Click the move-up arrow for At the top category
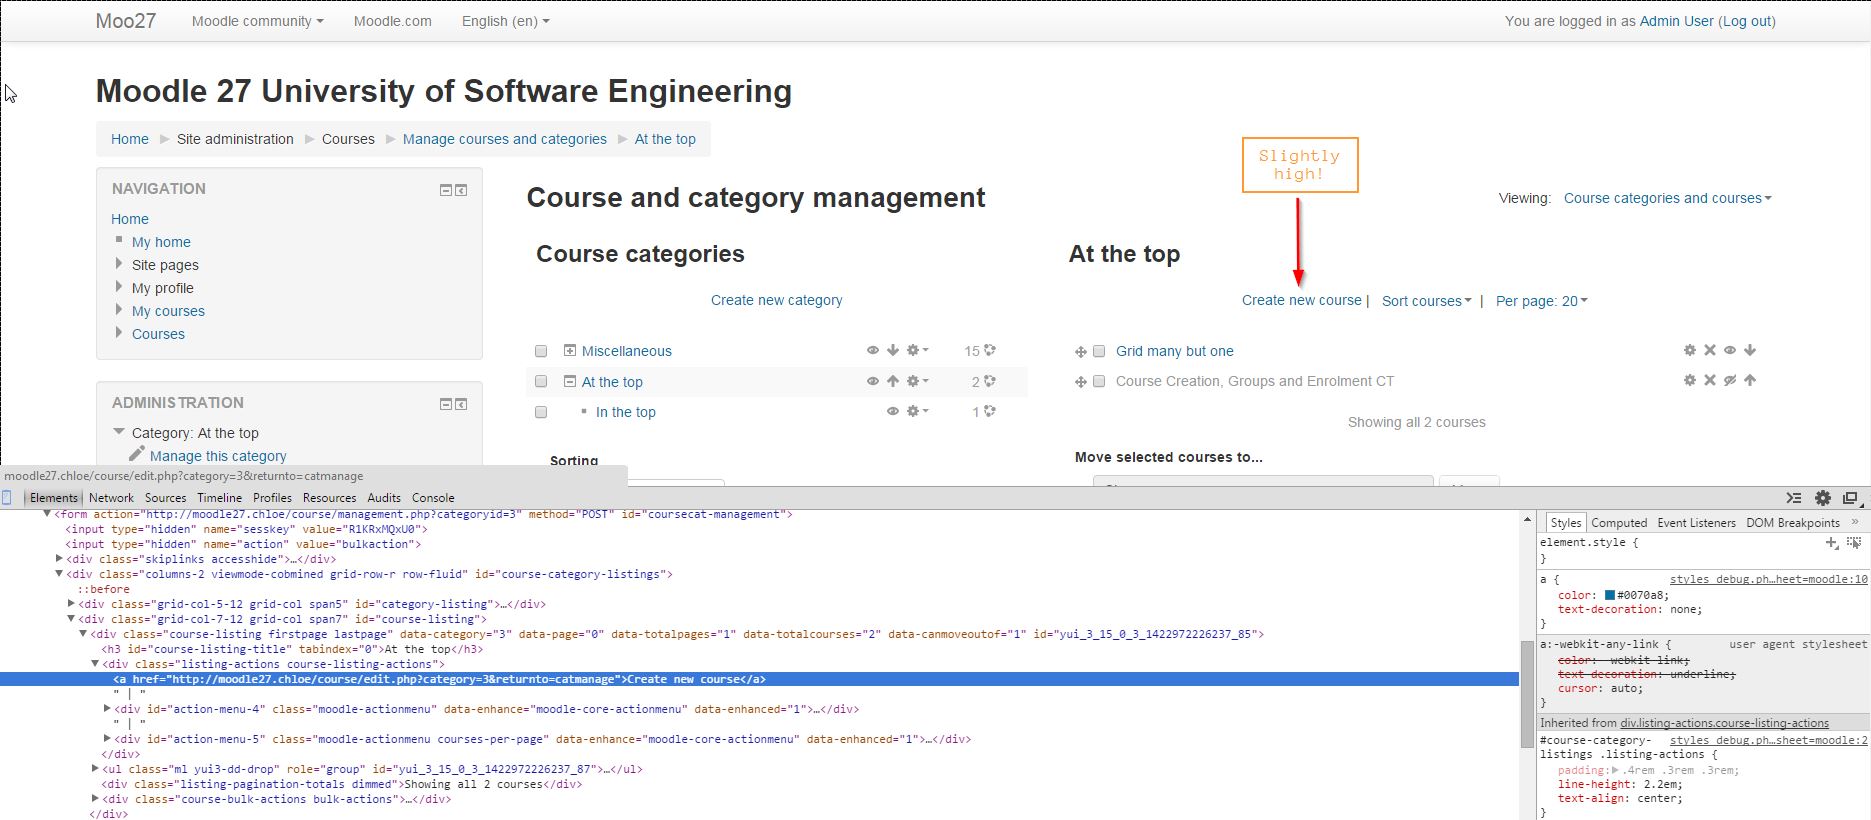 point(893,381)
